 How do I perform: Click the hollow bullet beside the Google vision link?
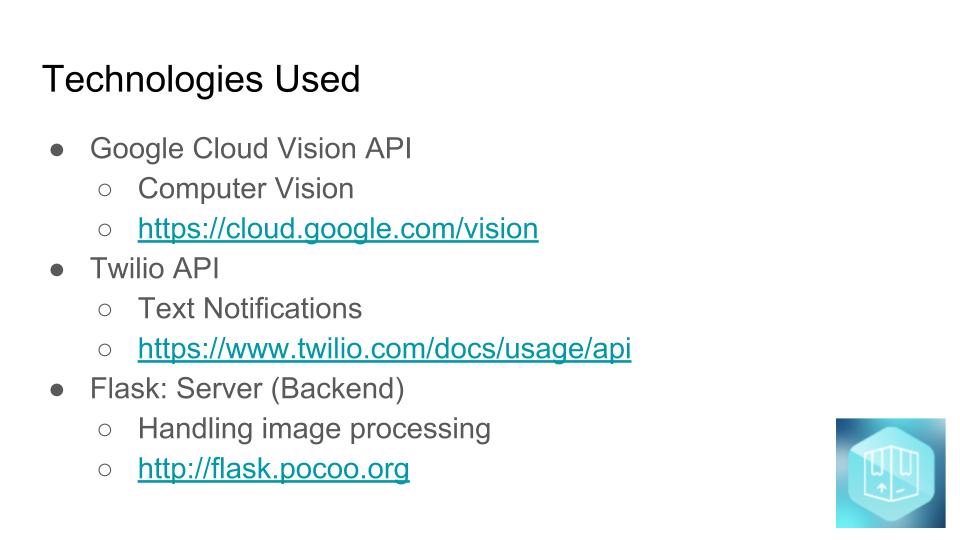(x=106, y=230)
